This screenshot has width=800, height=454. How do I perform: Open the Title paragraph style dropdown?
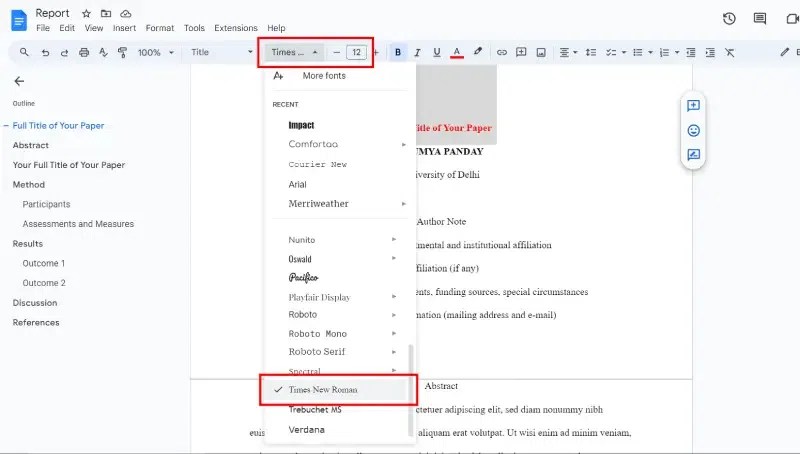click(221, 52)
